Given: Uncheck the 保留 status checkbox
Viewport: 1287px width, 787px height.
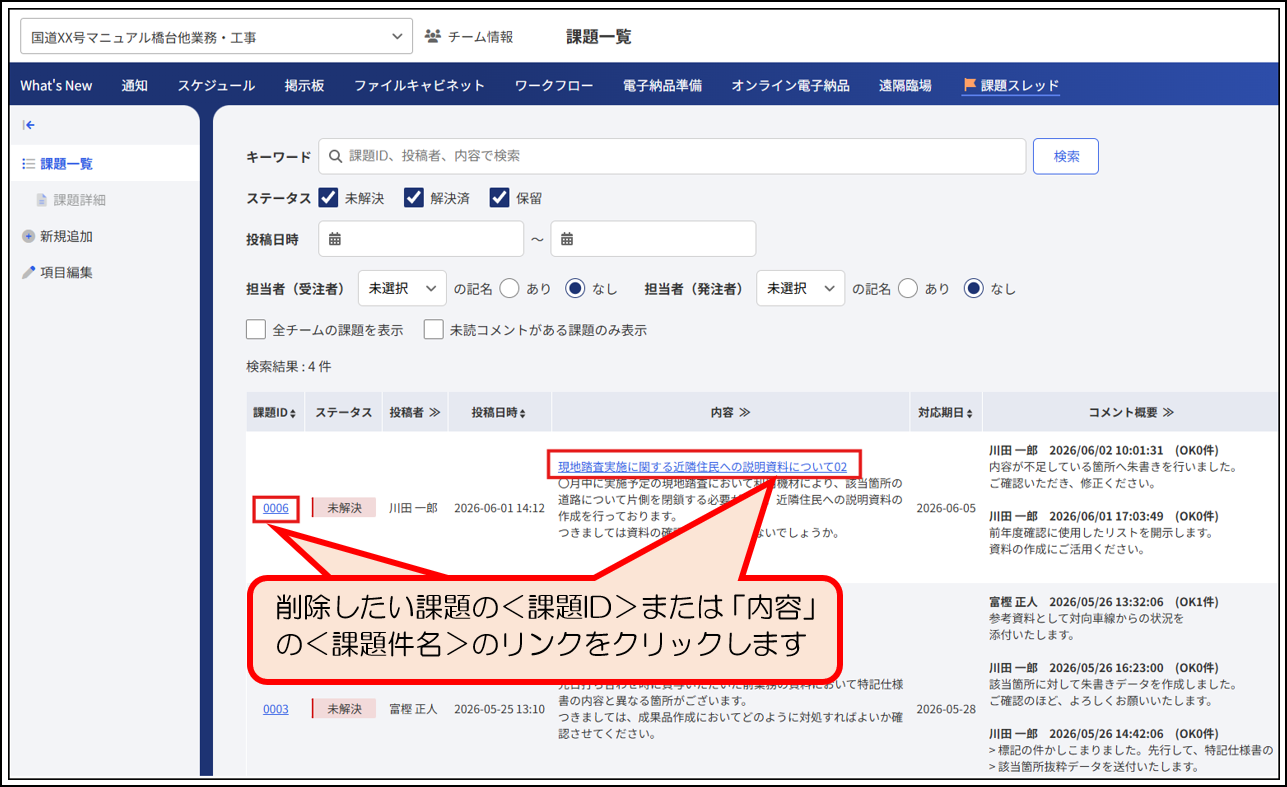Looking at the screenshot, I should click(500, 198).
